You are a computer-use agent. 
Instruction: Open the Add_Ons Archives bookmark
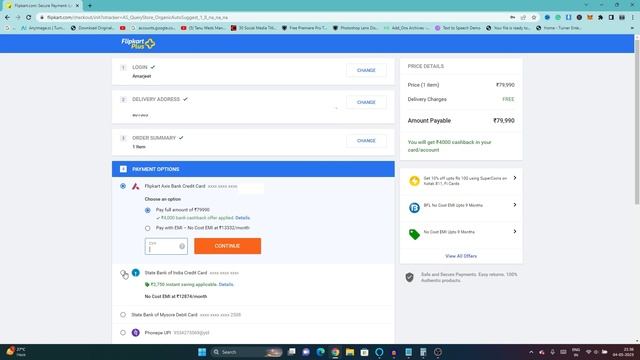pos(407,28)
